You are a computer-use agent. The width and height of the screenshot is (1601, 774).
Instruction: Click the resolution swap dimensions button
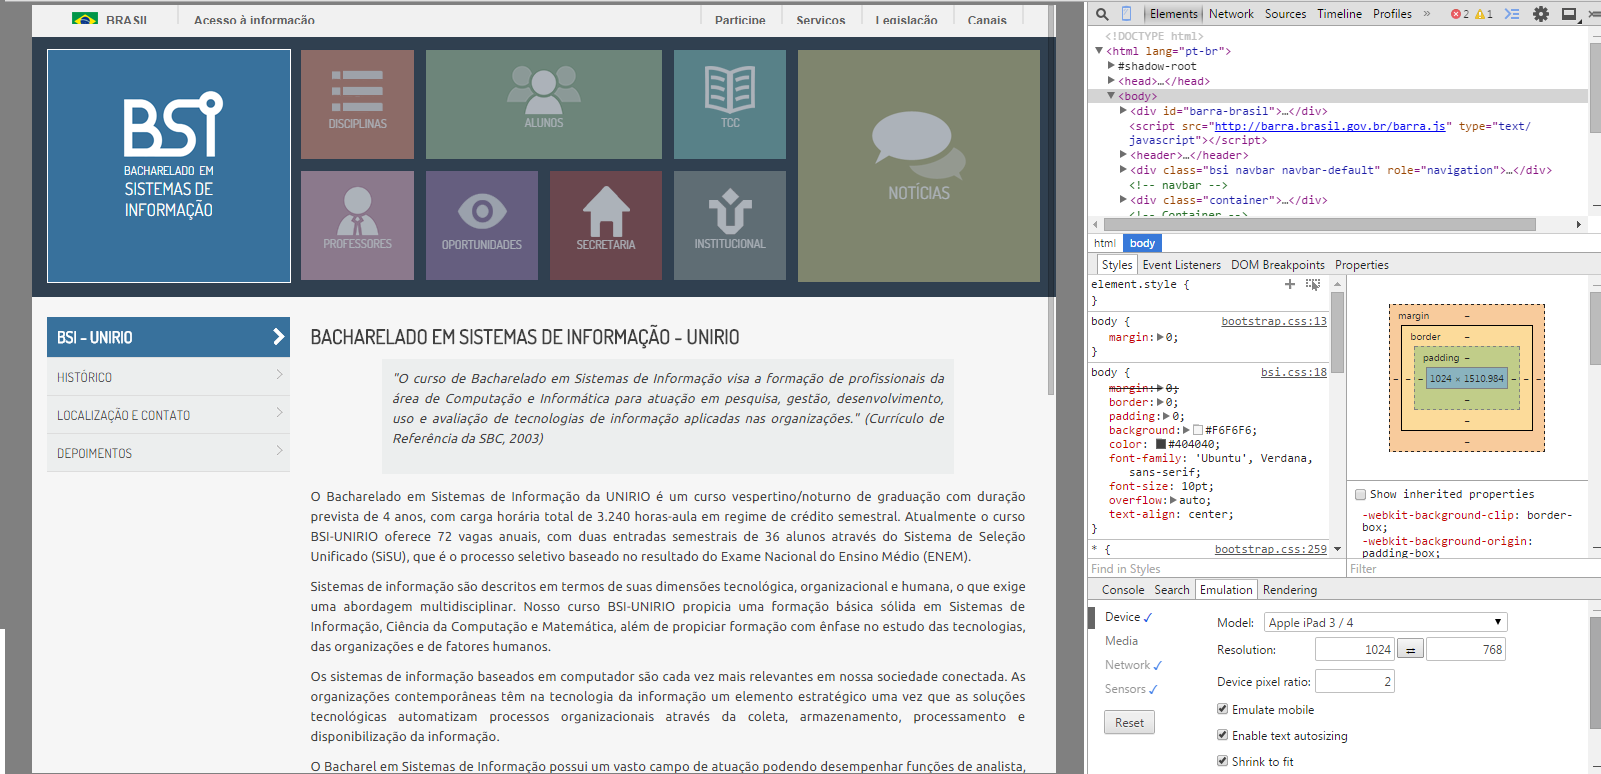(x=1410, y=650)
